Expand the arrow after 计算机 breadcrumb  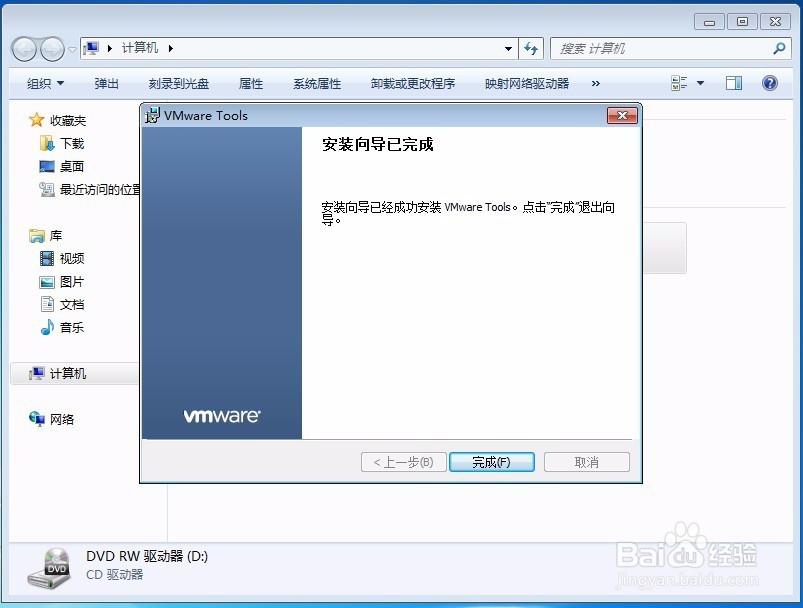click(171, 49)
